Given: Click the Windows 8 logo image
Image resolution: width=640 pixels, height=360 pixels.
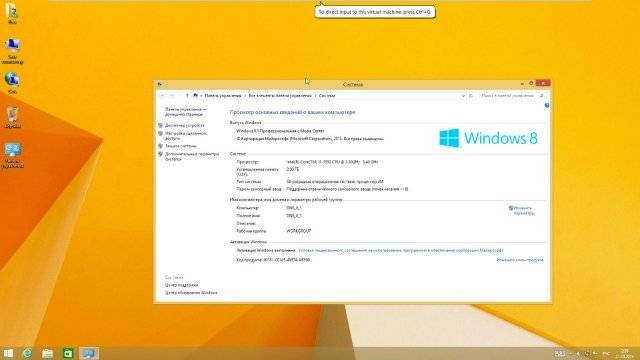Looking at the screenshot, I should (488, 138).
